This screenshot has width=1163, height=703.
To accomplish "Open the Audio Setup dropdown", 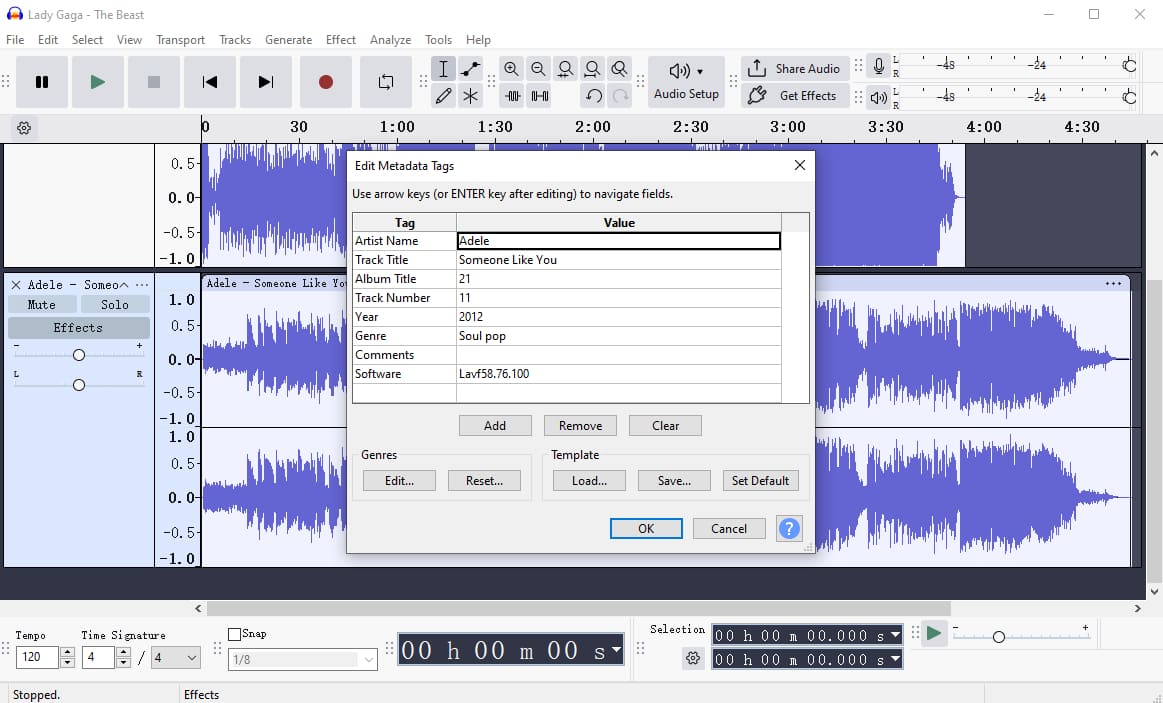I will pyautogui.click(x=686, y=82).
